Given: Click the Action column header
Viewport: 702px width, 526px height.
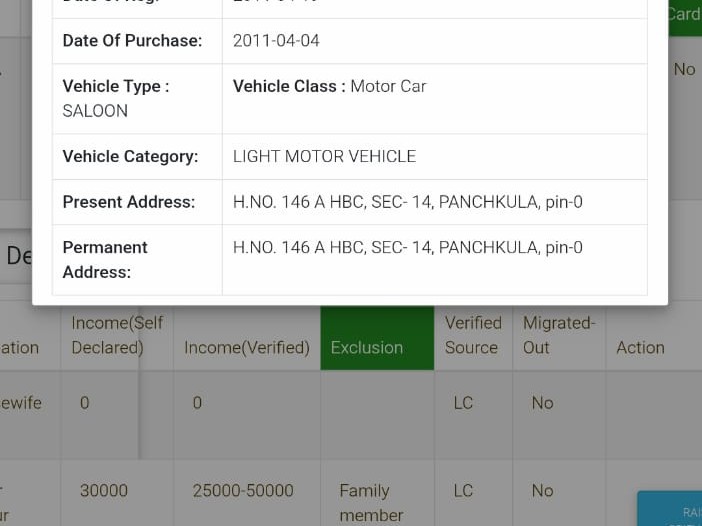Looking at the screenshot, I should [640, 348].
